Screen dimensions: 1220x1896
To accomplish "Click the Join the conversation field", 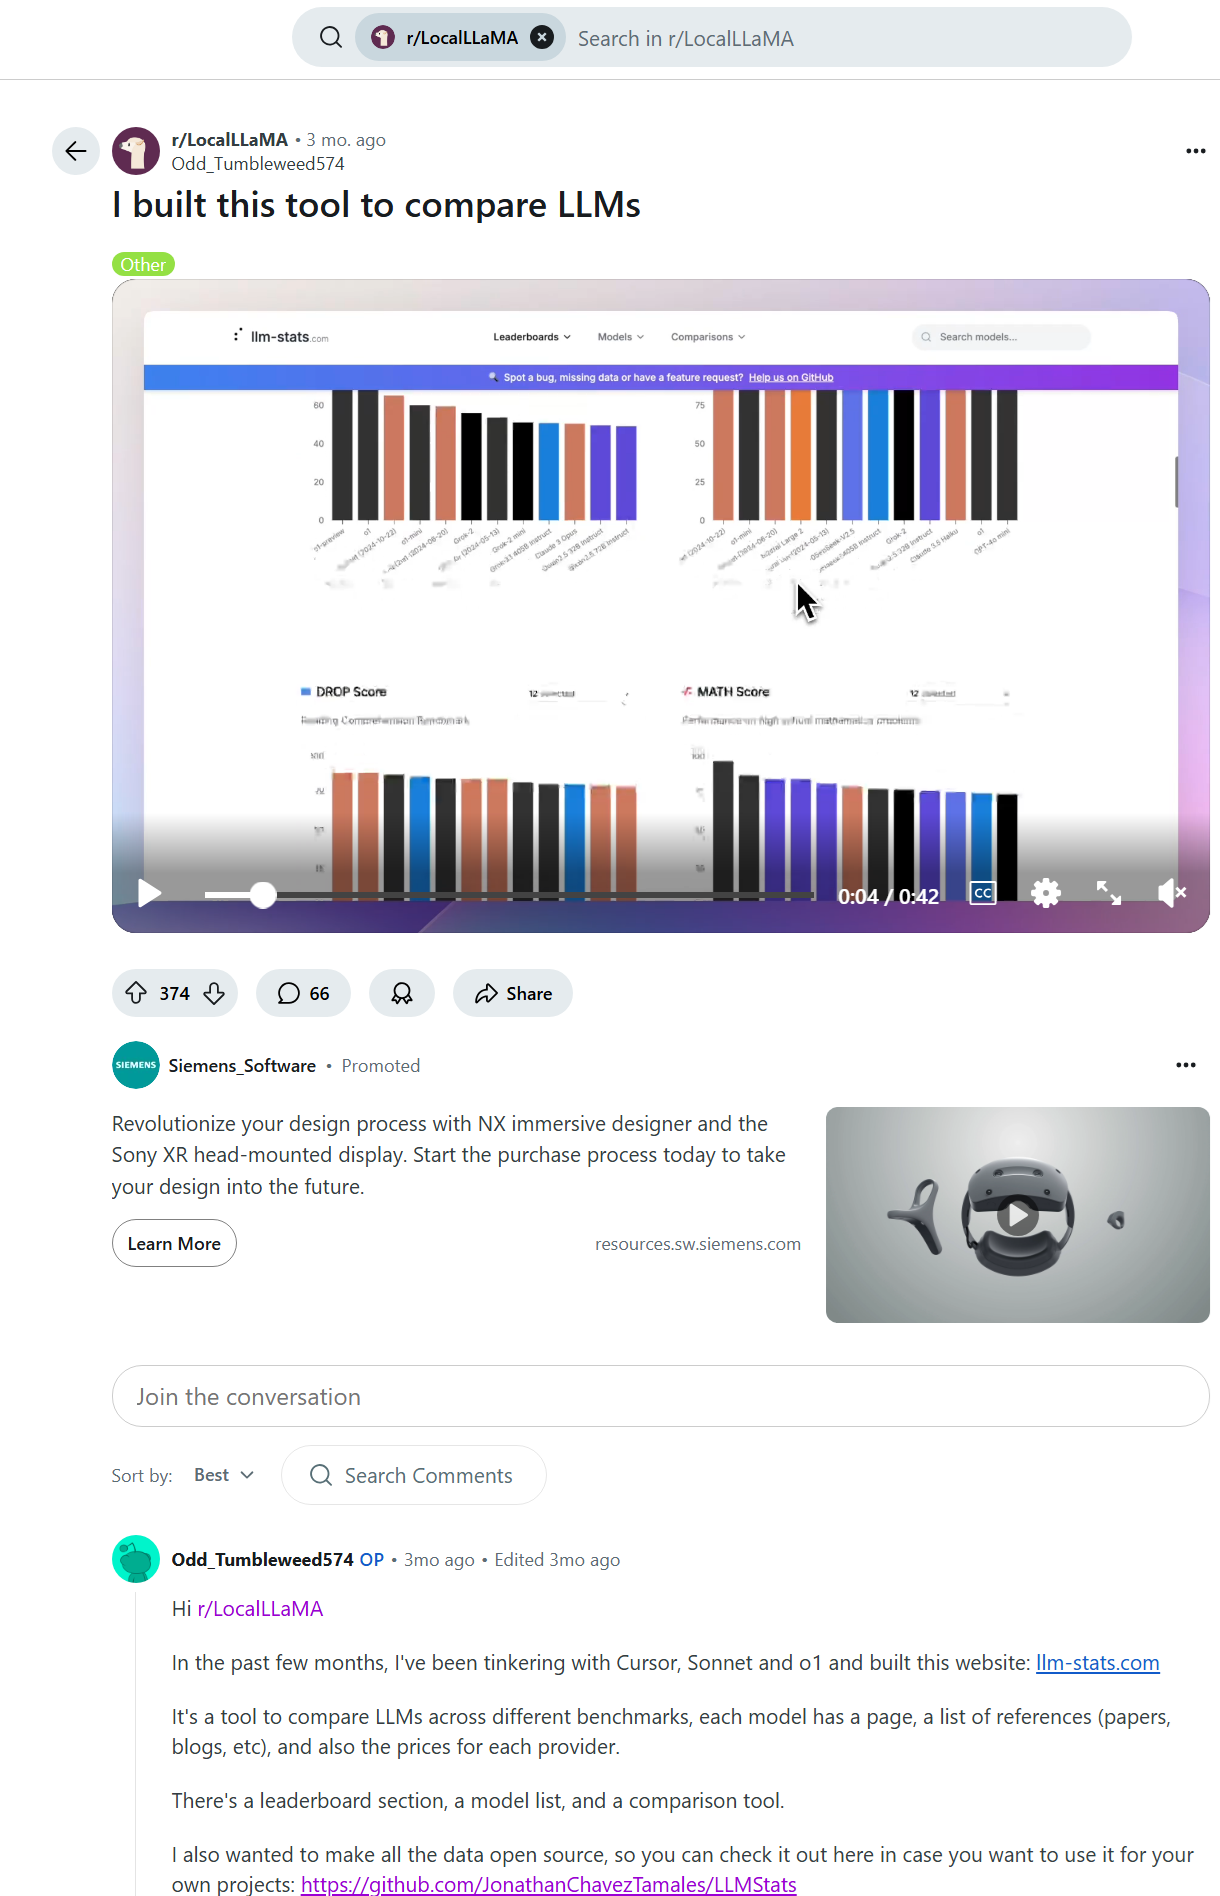I will pyautogui.click(x=661, y=1396).
